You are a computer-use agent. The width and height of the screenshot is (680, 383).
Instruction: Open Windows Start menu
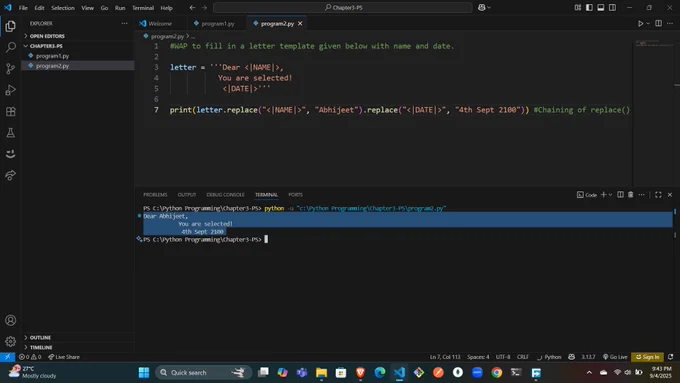pos(144,373)
